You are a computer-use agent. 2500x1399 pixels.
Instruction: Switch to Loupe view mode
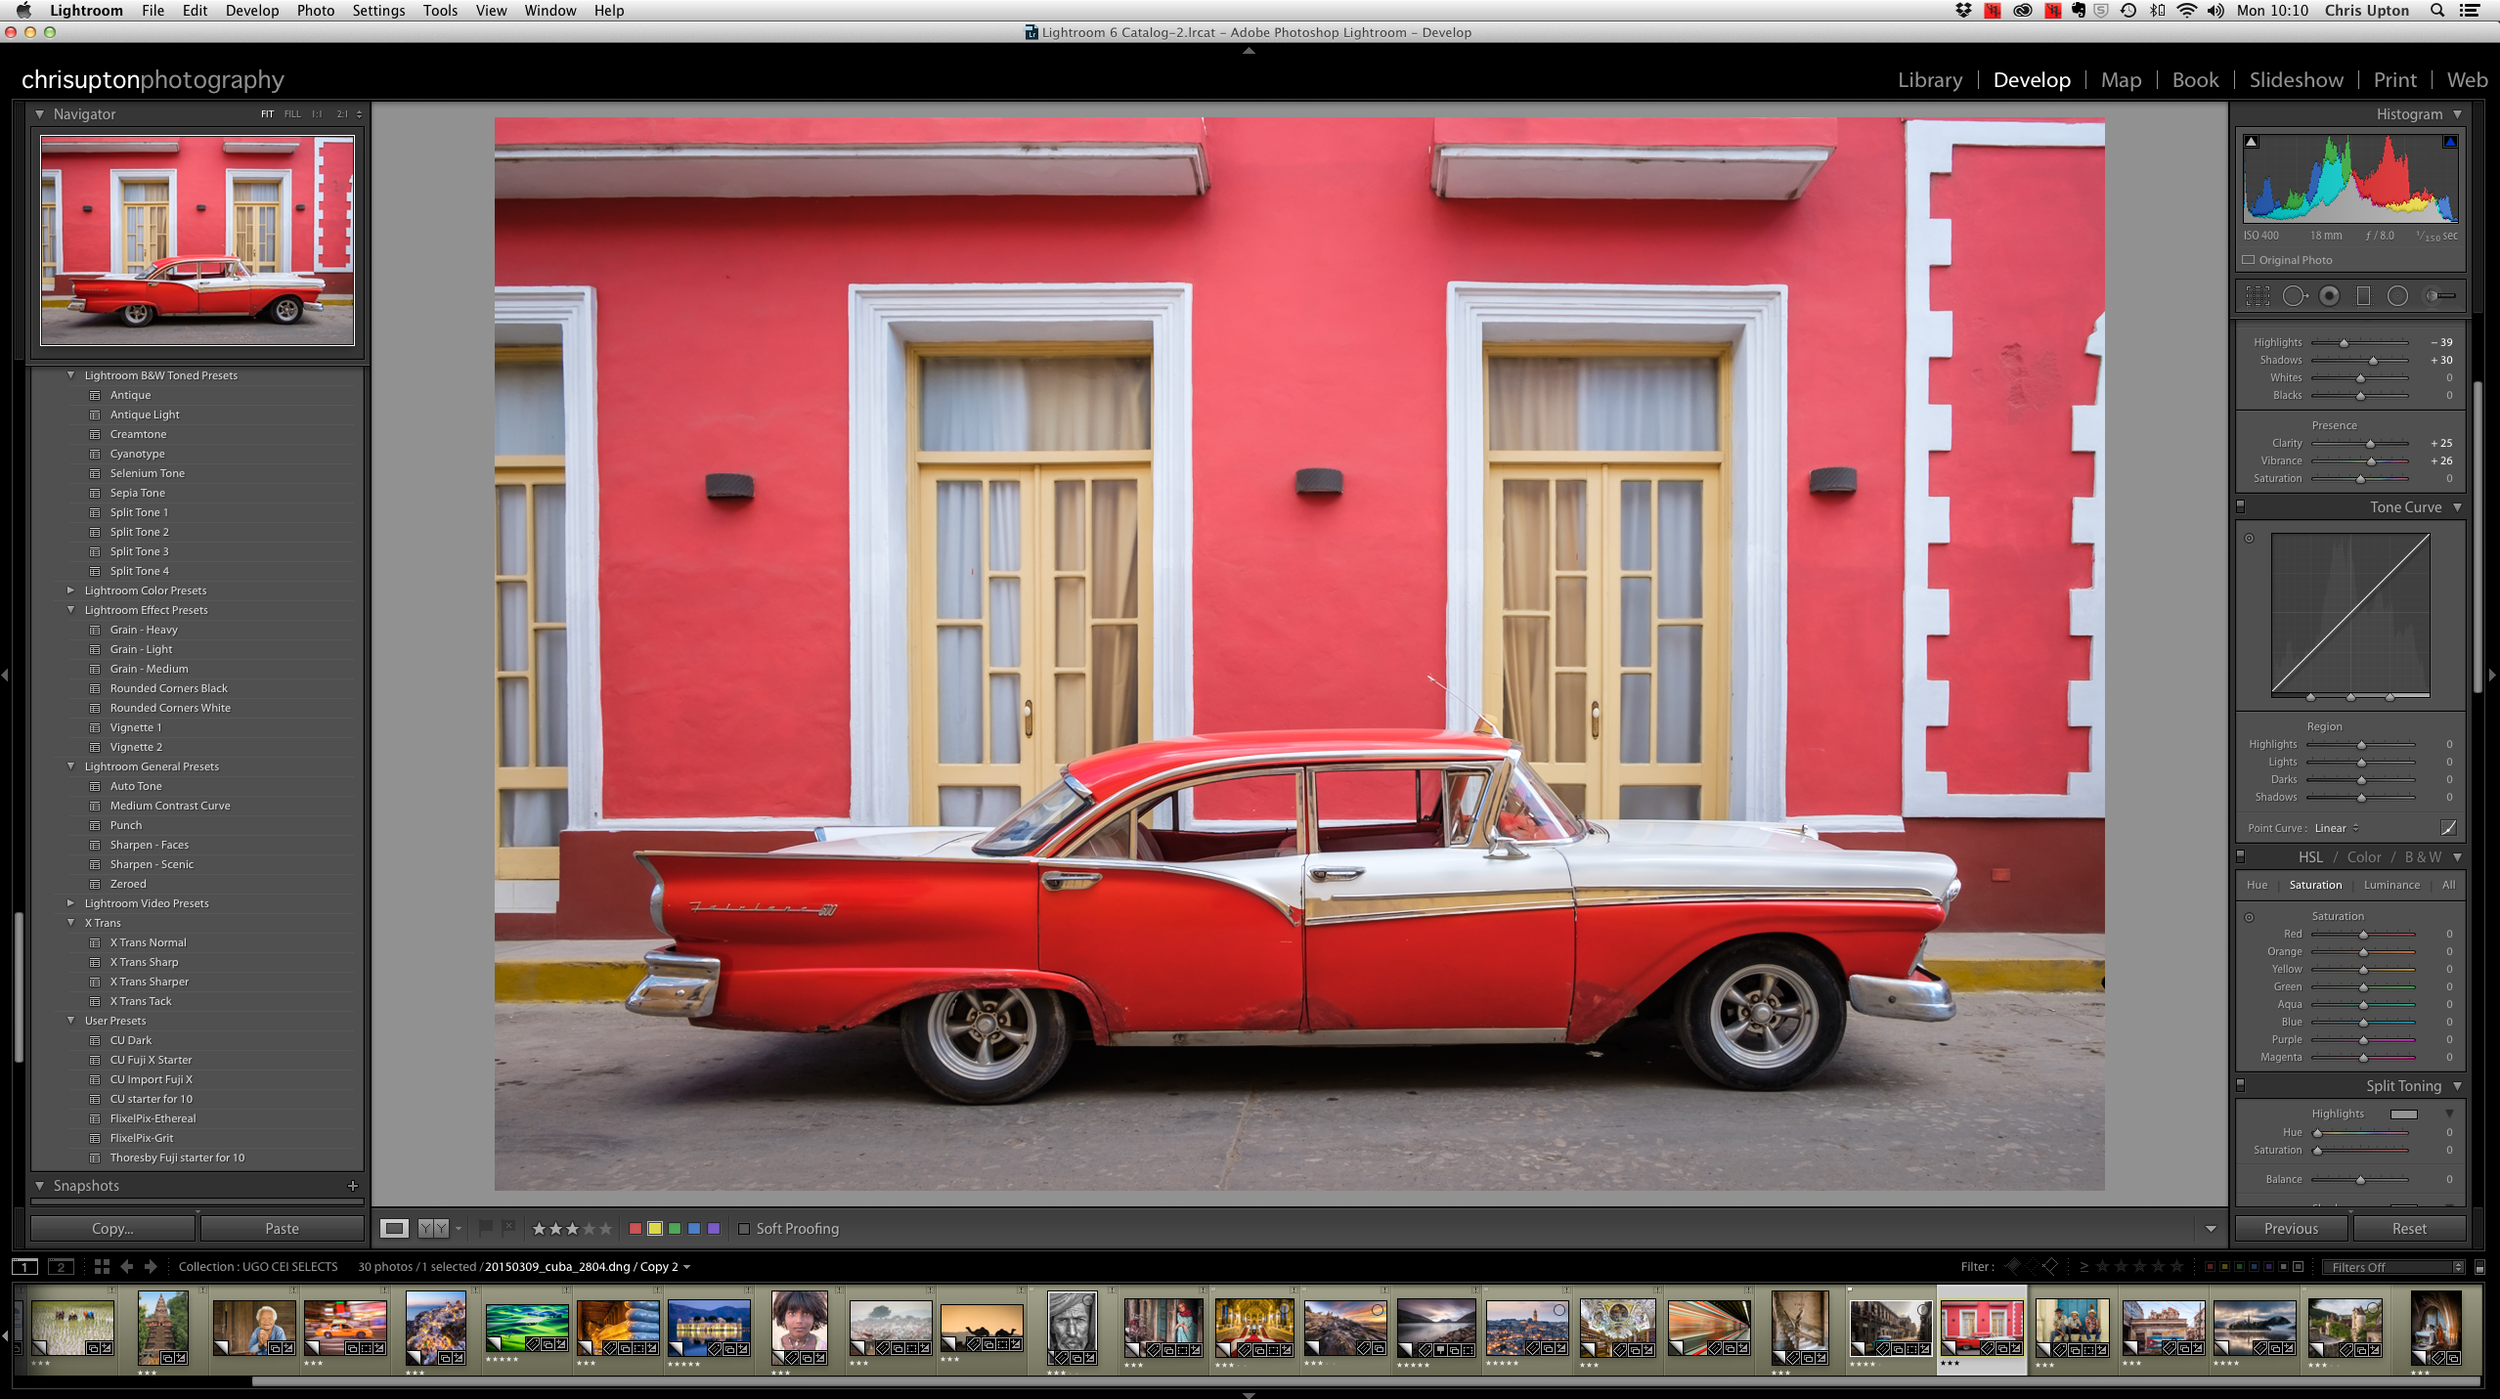tap(394, 1228)
